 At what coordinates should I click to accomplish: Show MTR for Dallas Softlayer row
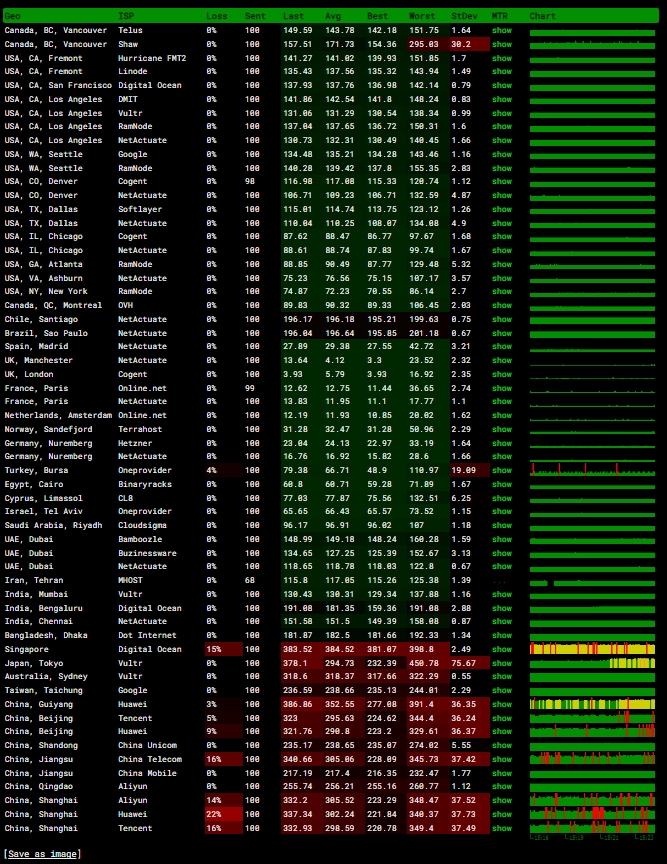[x=502, y=209]
